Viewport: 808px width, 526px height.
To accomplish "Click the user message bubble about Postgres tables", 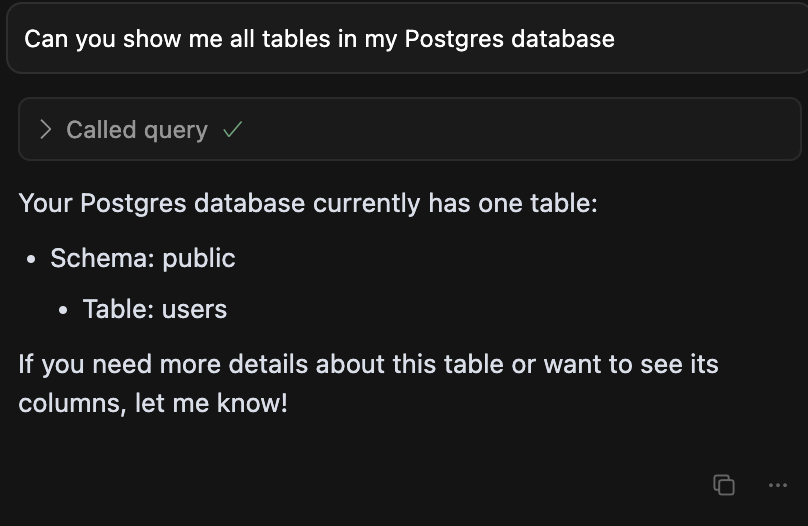I will (x=407, y=39).
